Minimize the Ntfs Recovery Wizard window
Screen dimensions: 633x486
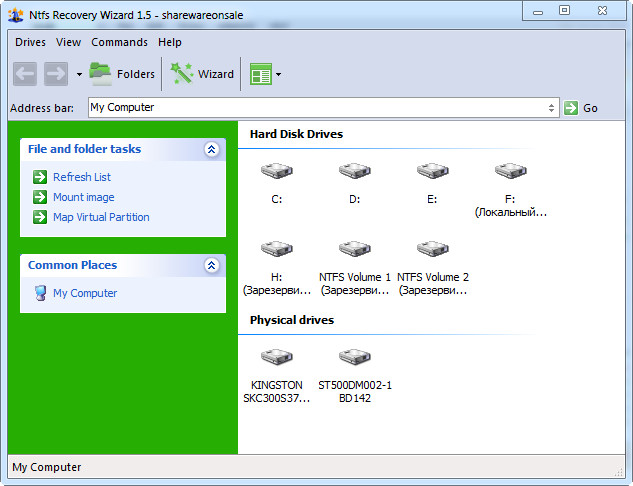coord(538,11)
